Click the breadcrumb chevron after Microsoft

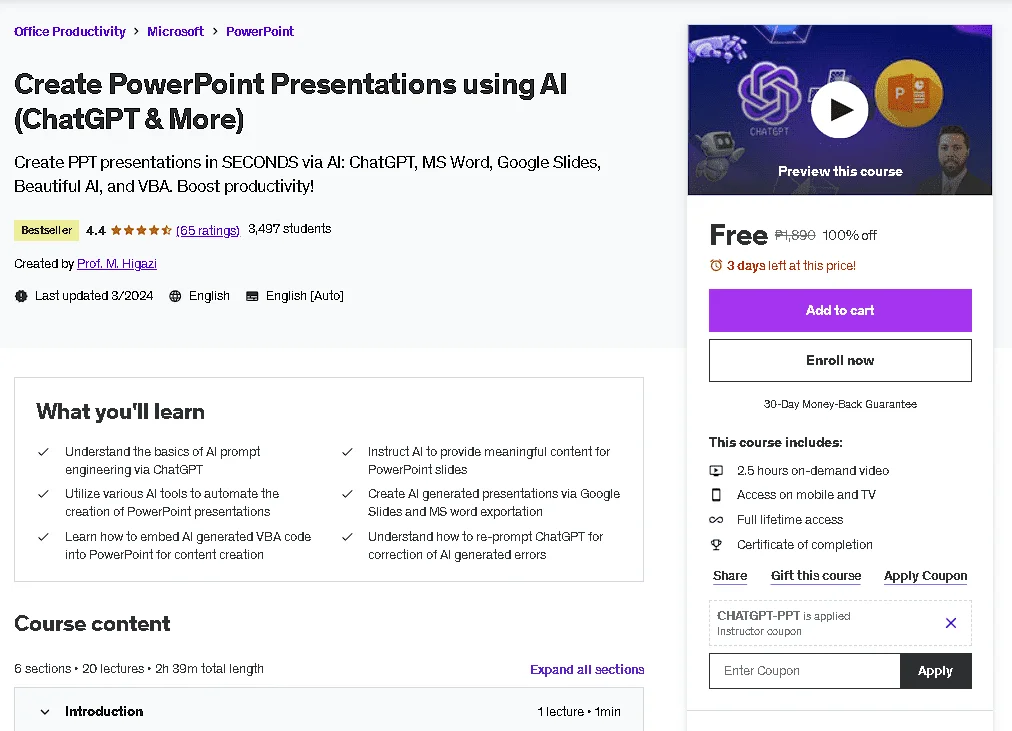click(x=215, y=31)
